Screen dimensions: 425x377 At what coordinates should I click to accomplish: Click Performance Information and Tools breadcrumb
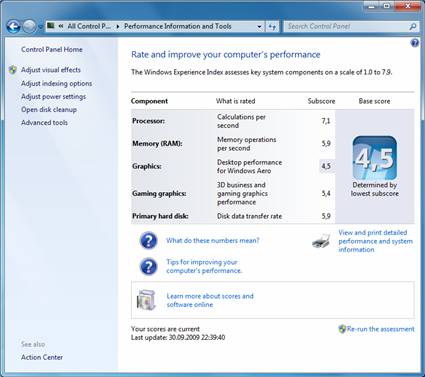178,26
